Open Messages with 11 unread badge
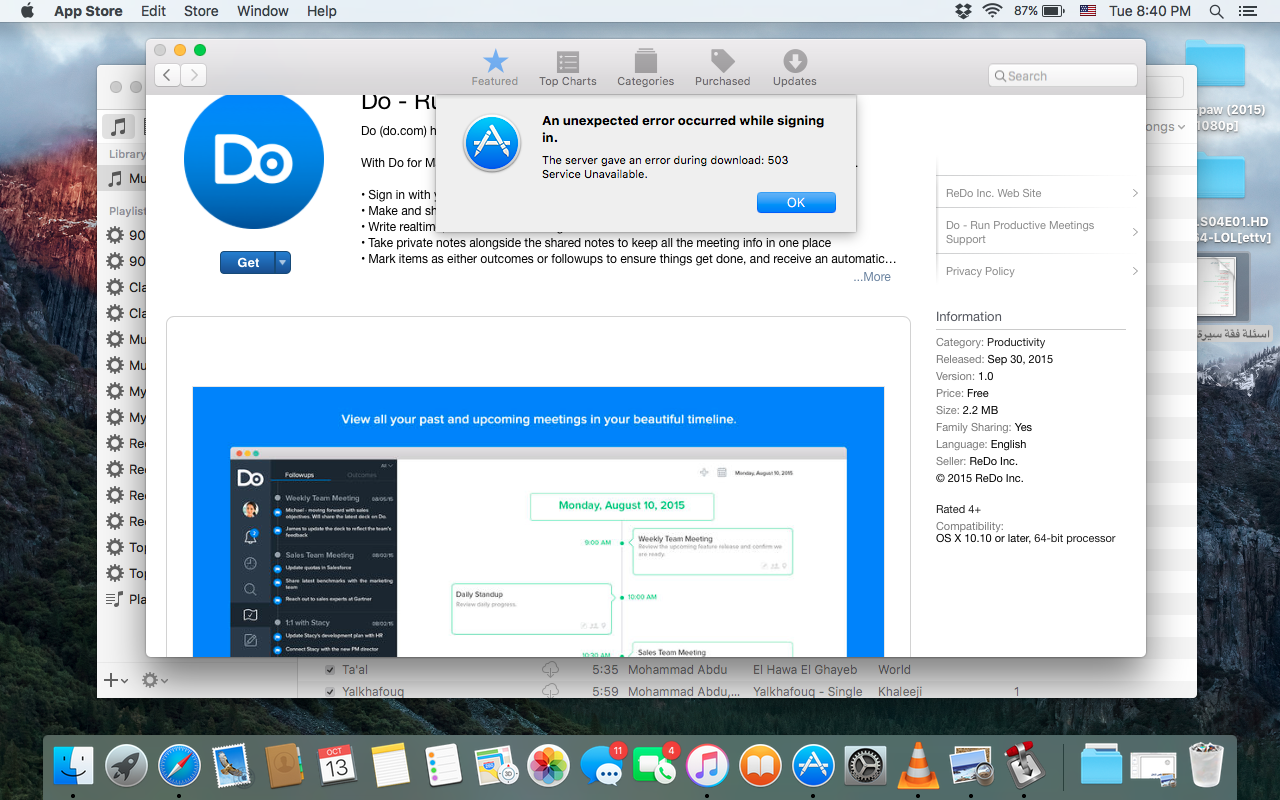 pyautogui.click(x=602, y=767)
